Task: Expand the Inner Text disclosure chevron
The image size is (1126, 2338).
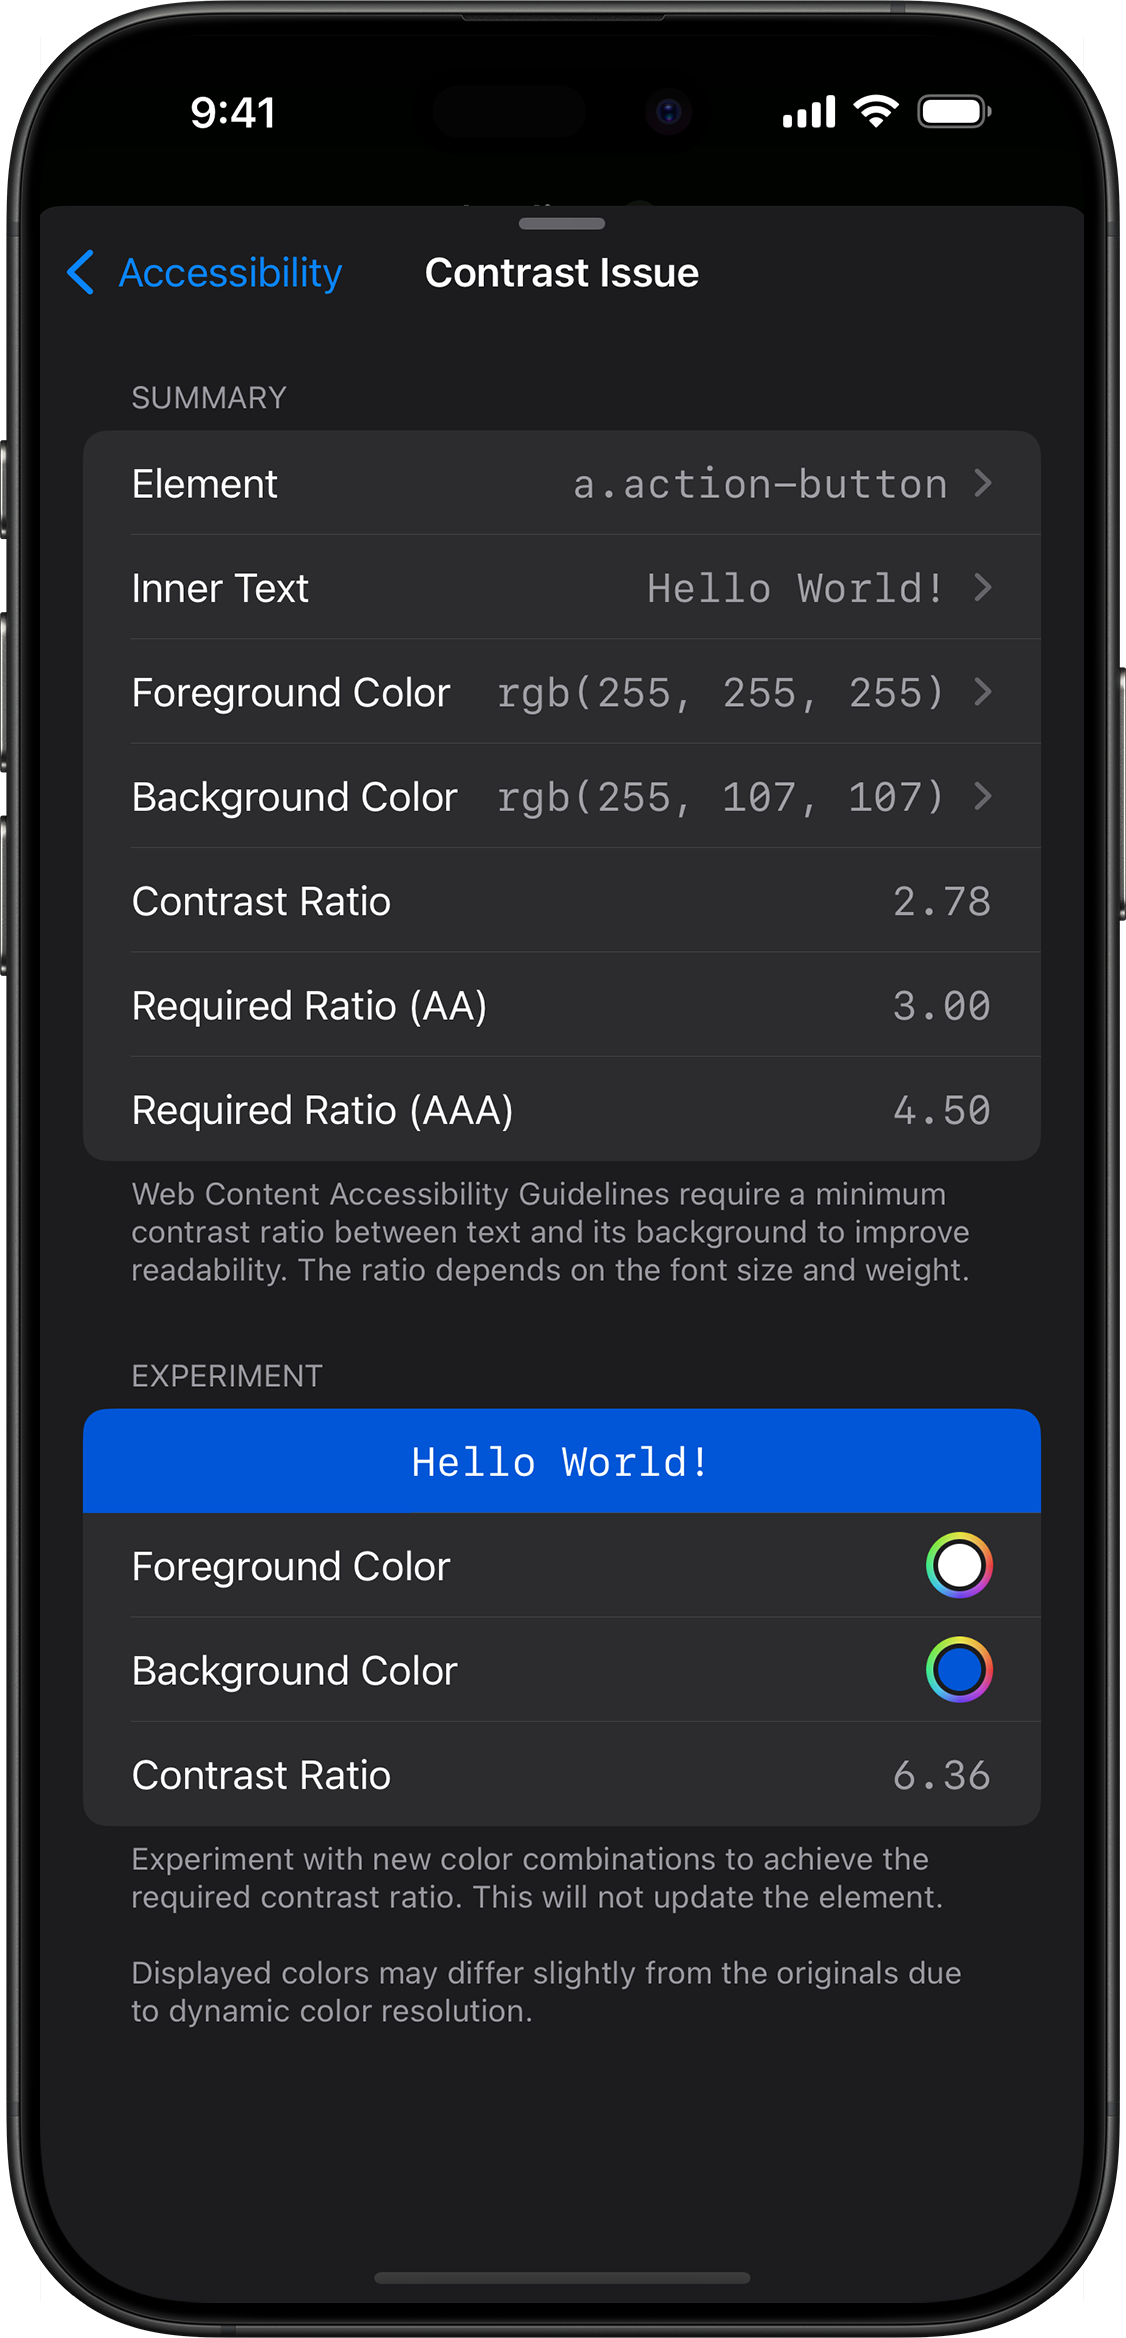Action: coord(983,588)
